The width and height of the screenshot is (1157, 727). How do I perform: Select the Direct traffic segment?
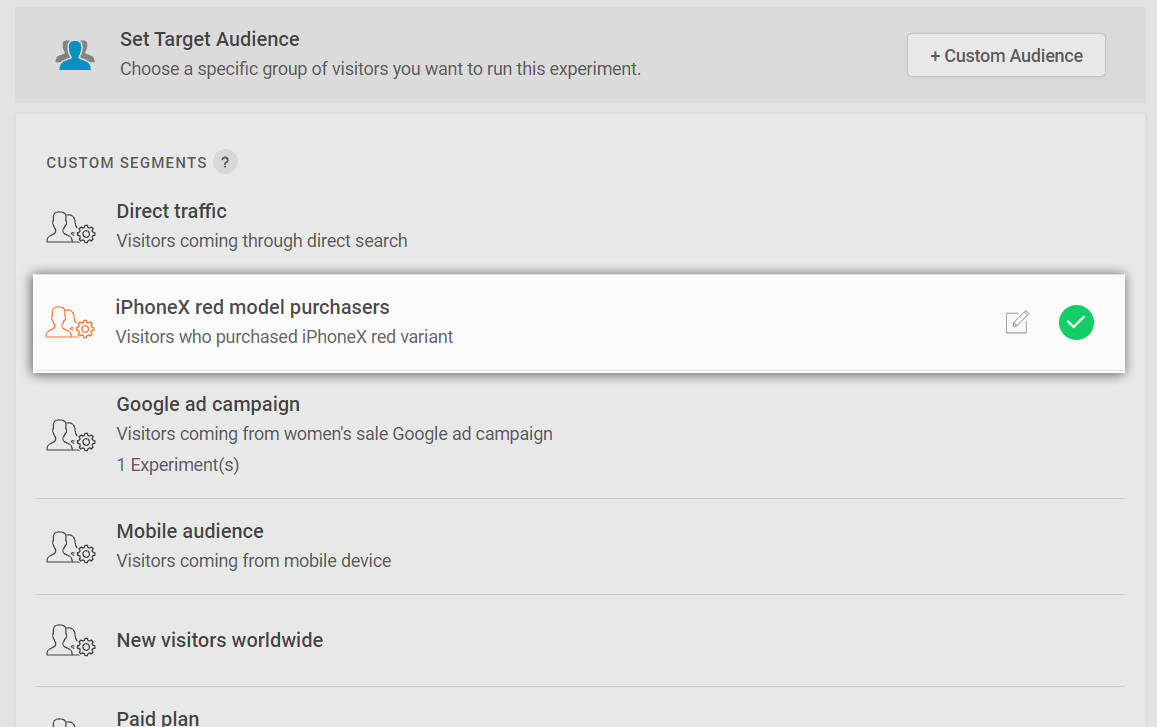pos(172,211)
